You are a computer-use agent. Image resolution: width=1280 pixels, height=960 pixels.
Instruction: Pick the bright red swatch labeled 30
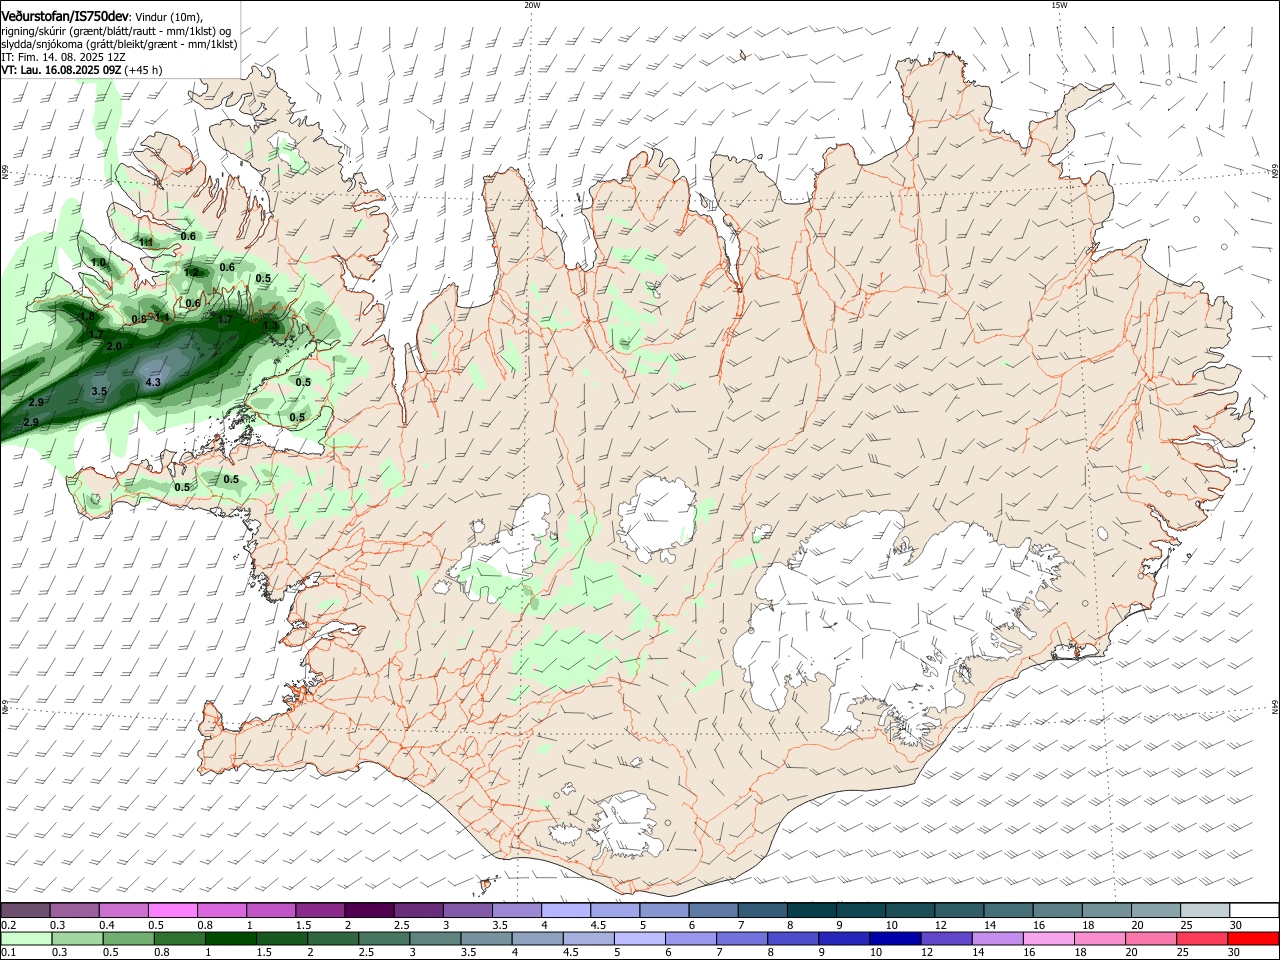[1253, 938]
